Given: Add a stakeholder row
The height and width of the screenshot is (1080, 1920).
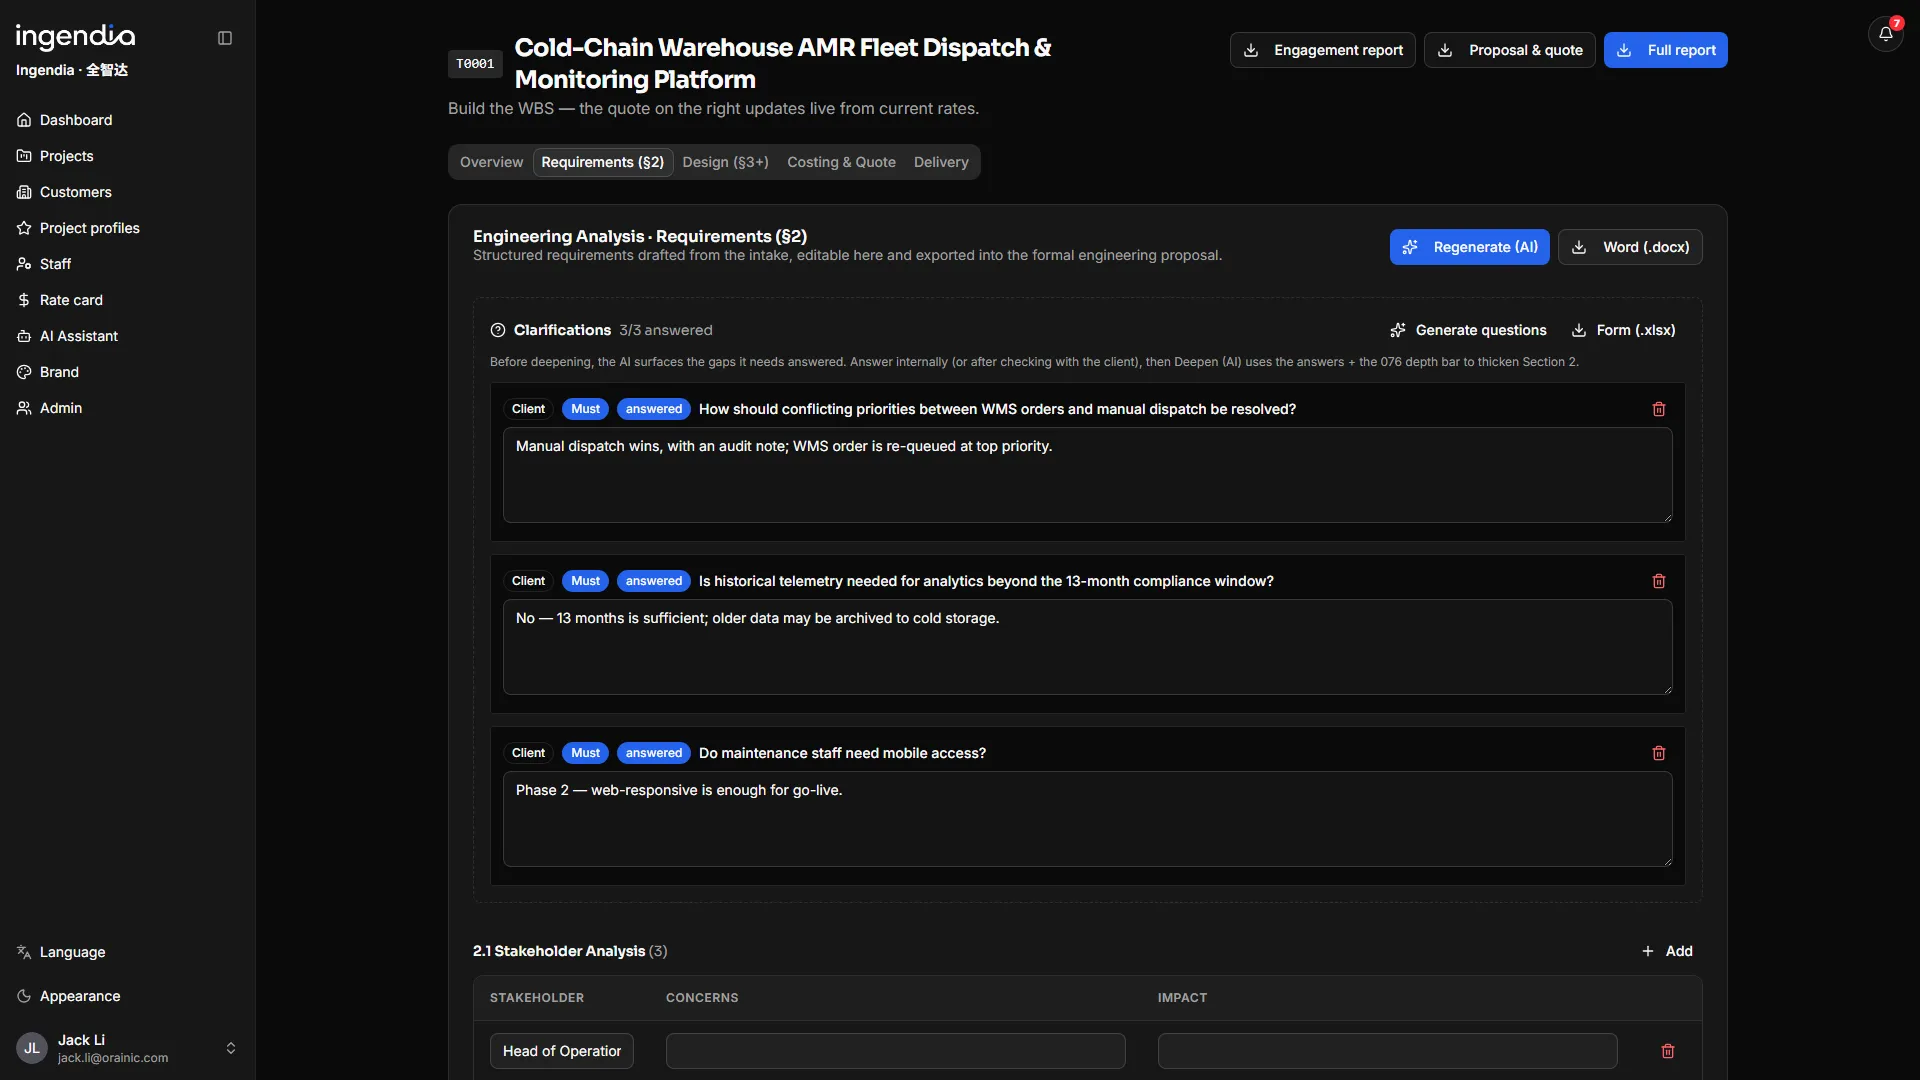Looking at the screenshot, I should click(x=1667, y=951).
